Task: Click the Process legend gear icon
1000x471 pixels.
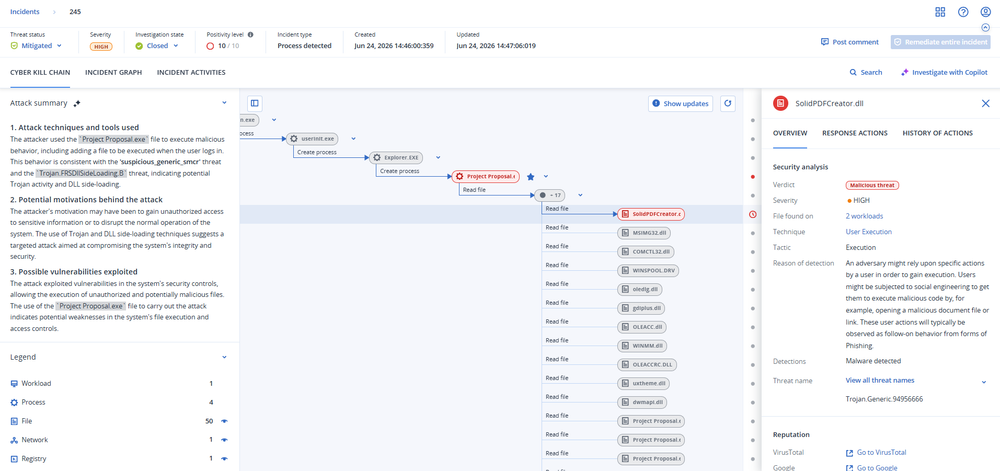Action: pyautogui.click(x=14, y=402)
